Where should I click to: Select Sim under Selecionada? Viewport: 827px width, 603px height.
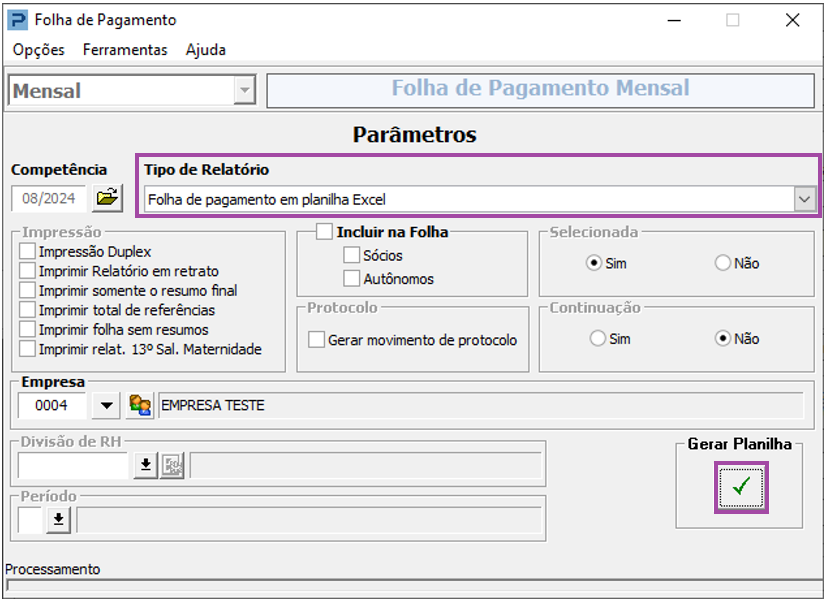pos(594,263)
